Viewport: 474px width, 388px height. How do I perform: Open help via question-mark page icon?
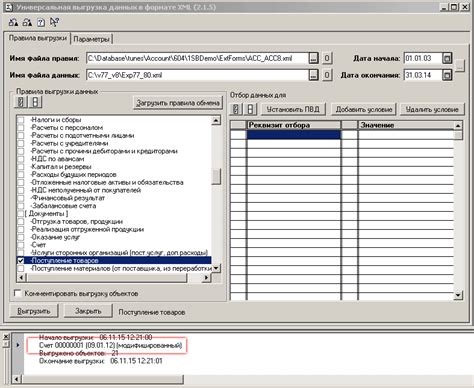[41, 22]
